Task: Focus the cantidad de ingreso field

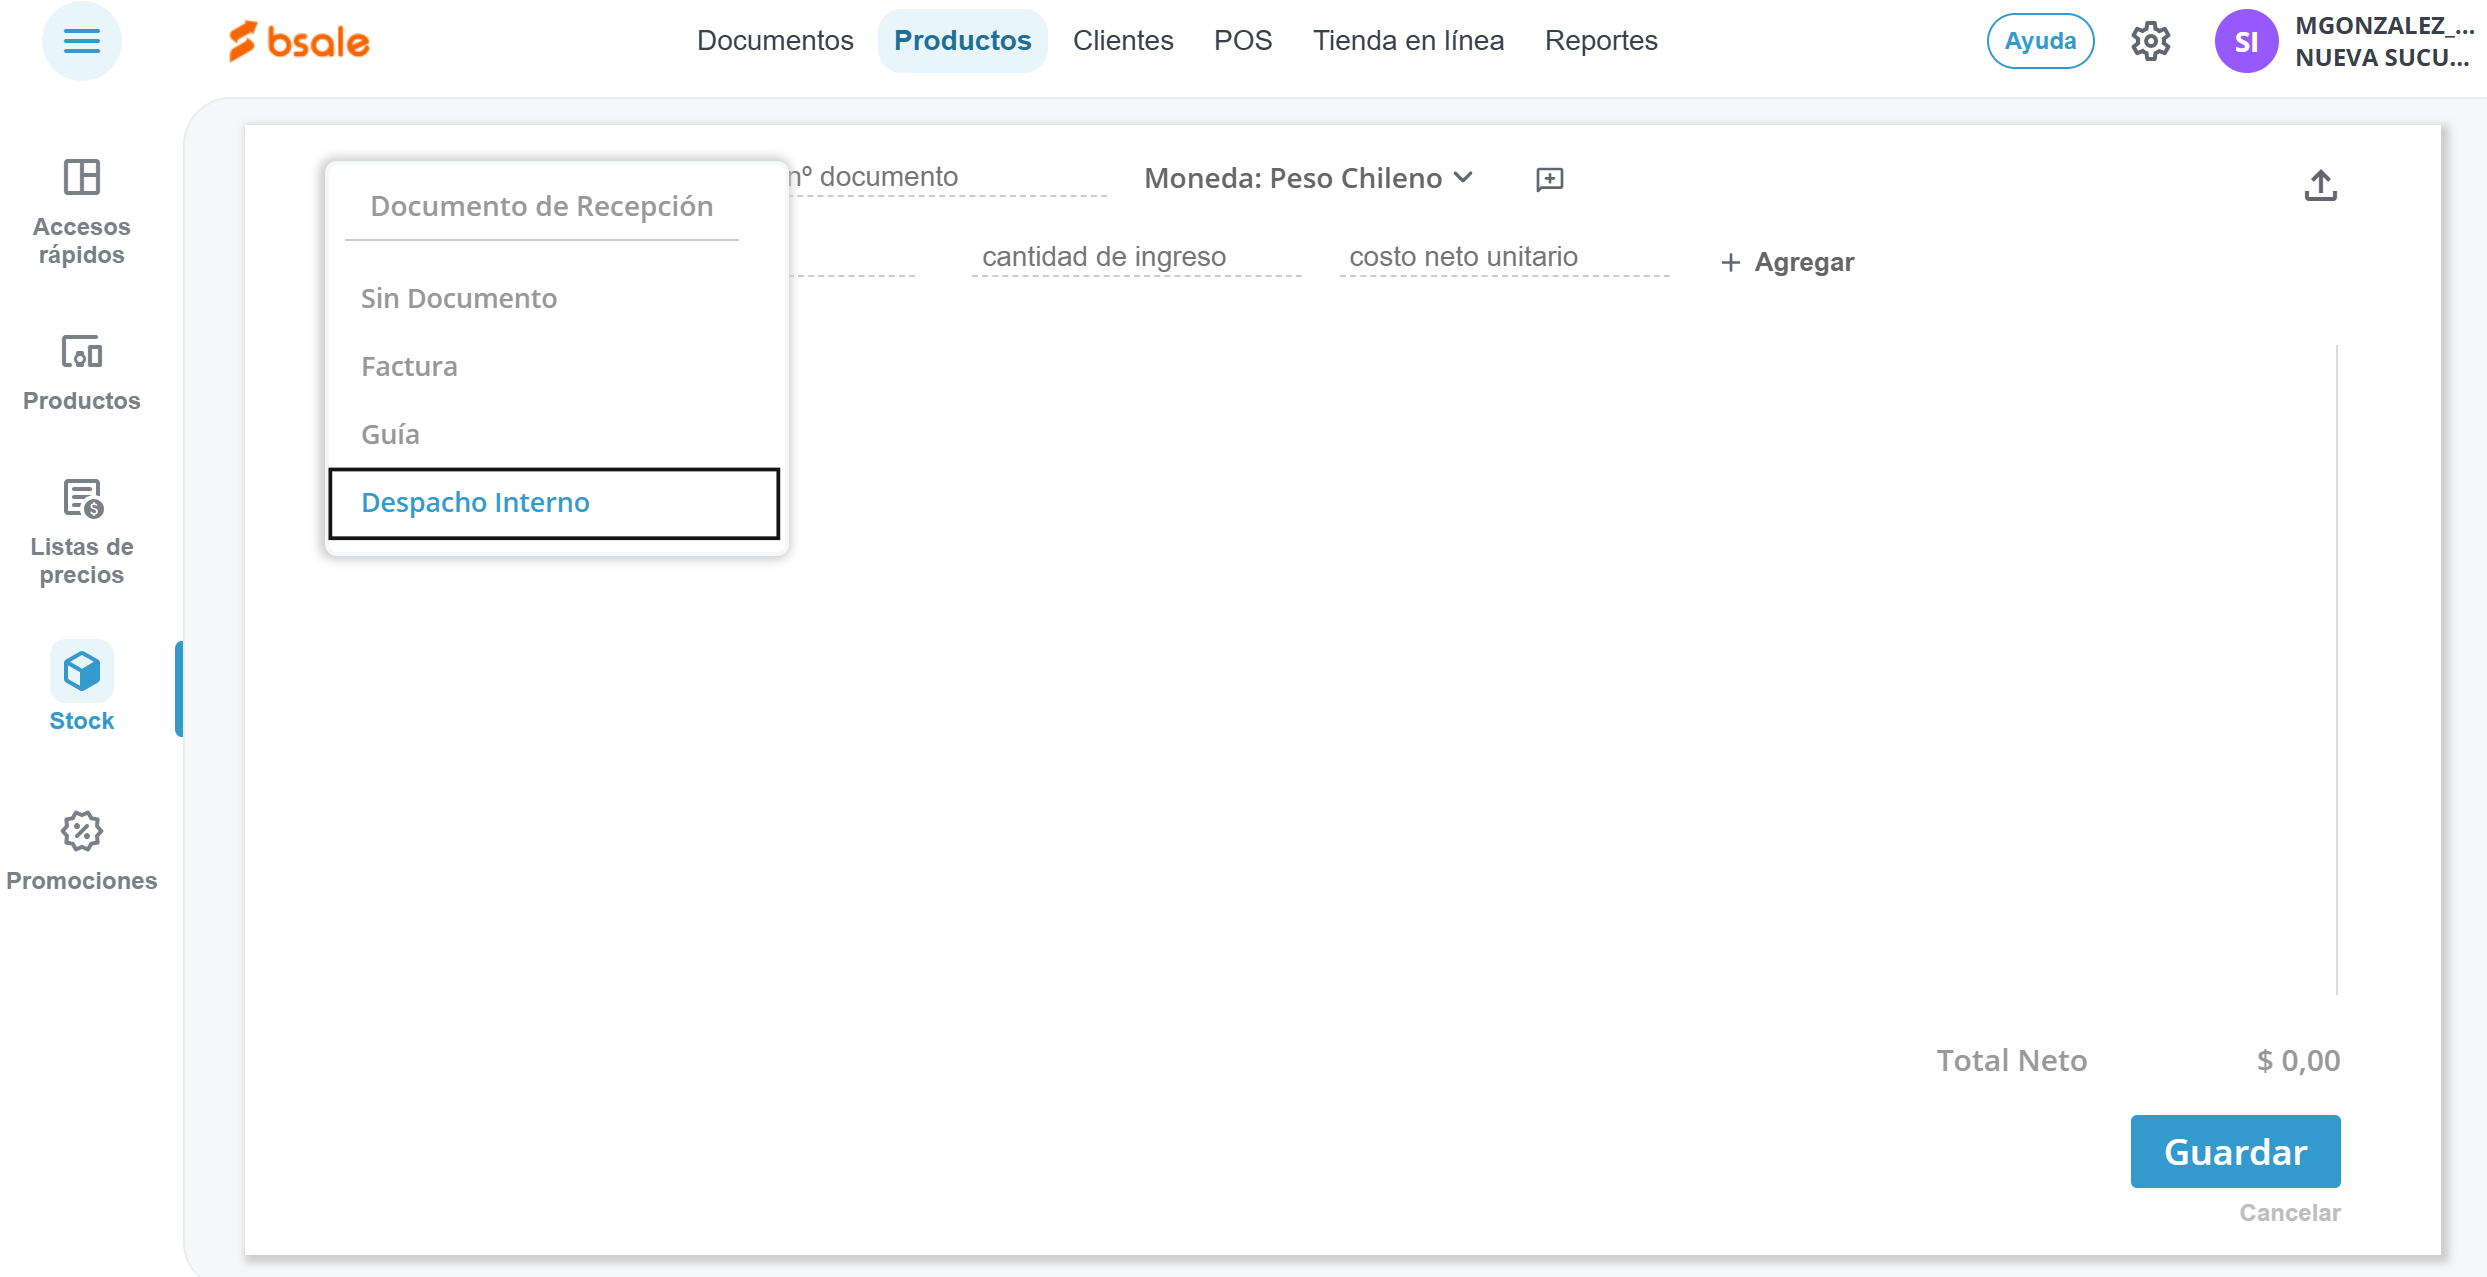Action: click(1135, 257)
